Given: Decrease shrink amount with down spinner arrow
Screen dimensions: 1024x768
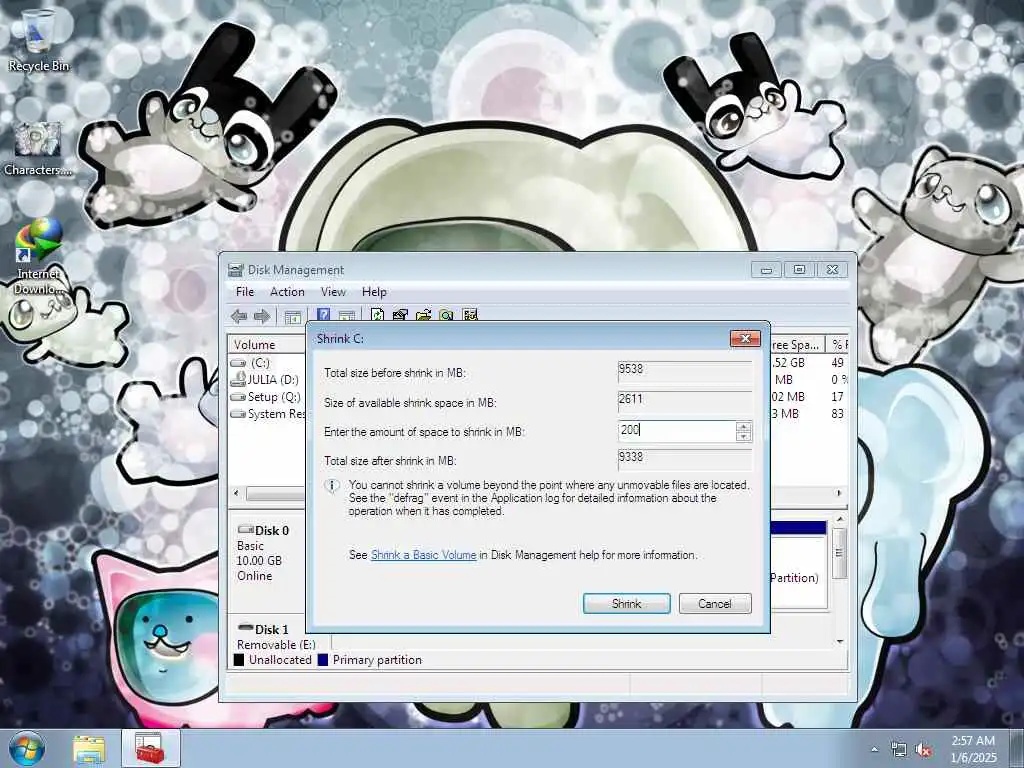Looking at the screenshot, I should [x=744, y=436].
